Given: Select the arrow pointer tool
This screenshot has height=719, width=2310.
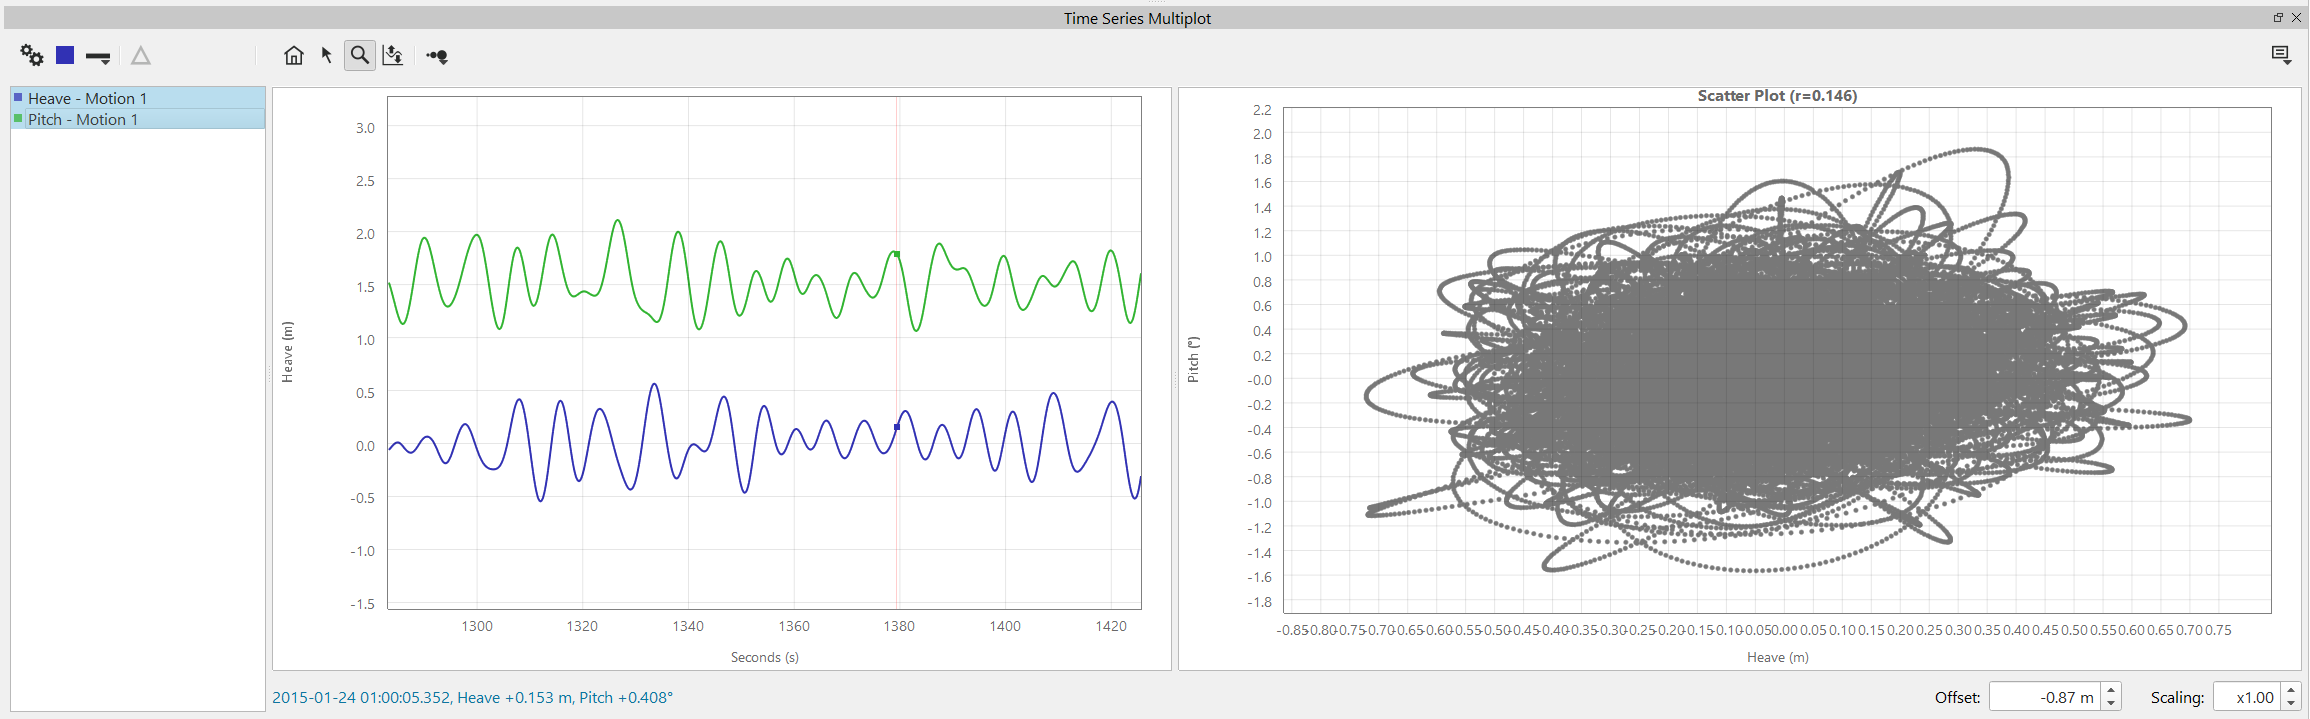Looking at the screenshot, I should (326, 56).
